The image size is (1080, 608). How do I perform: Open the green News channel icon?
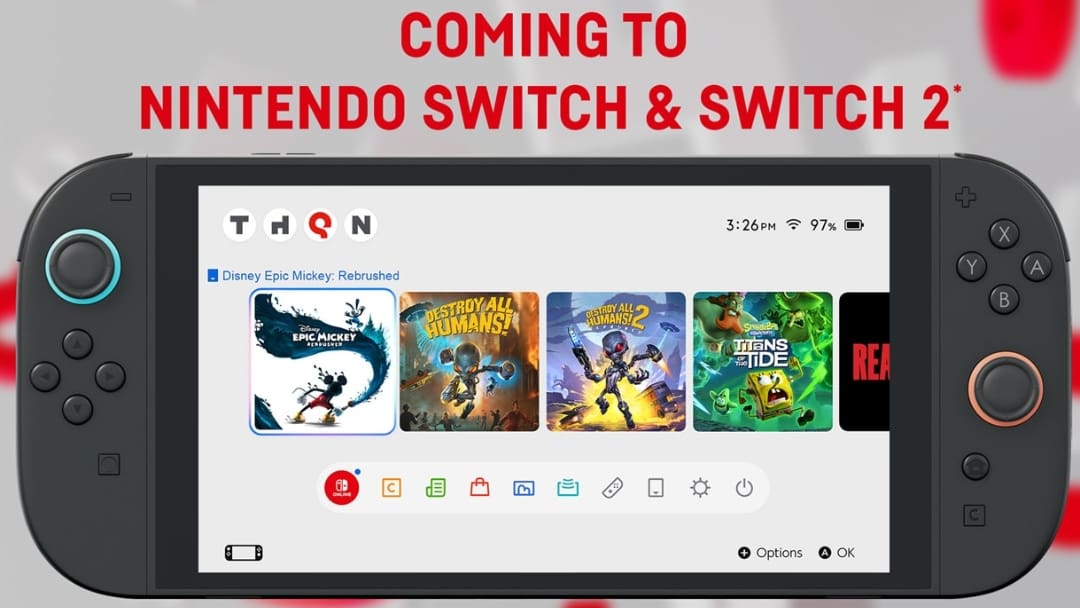tap(435, 488)
